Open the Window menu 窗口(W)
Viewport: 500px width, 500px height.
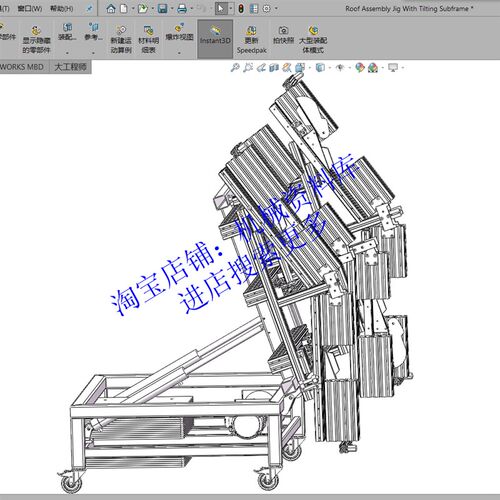[x=30, y=8]
